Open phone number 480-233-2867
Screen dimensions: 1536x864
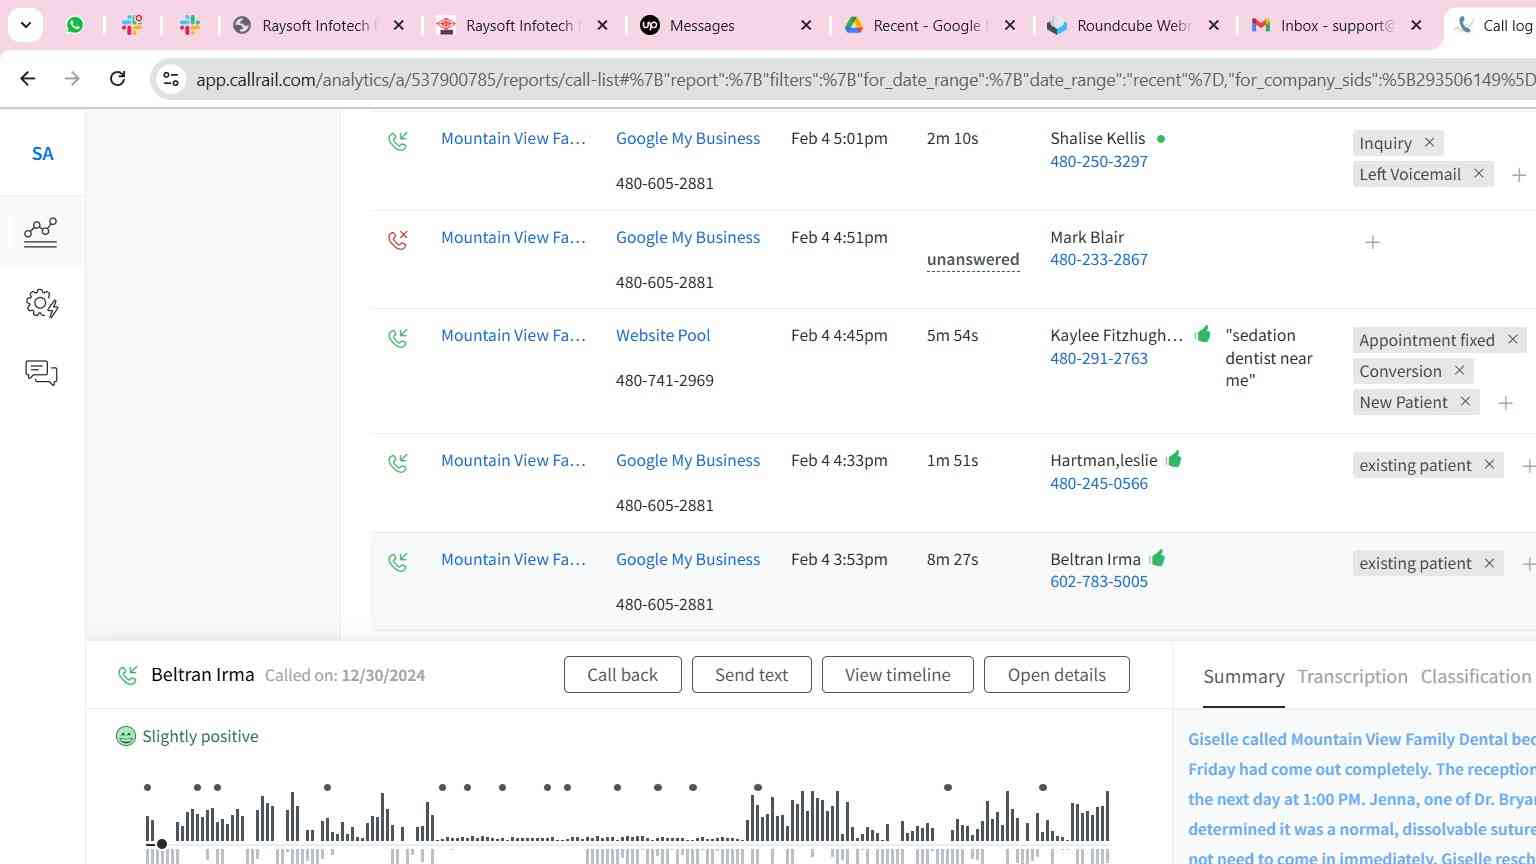coord(1099,259)
